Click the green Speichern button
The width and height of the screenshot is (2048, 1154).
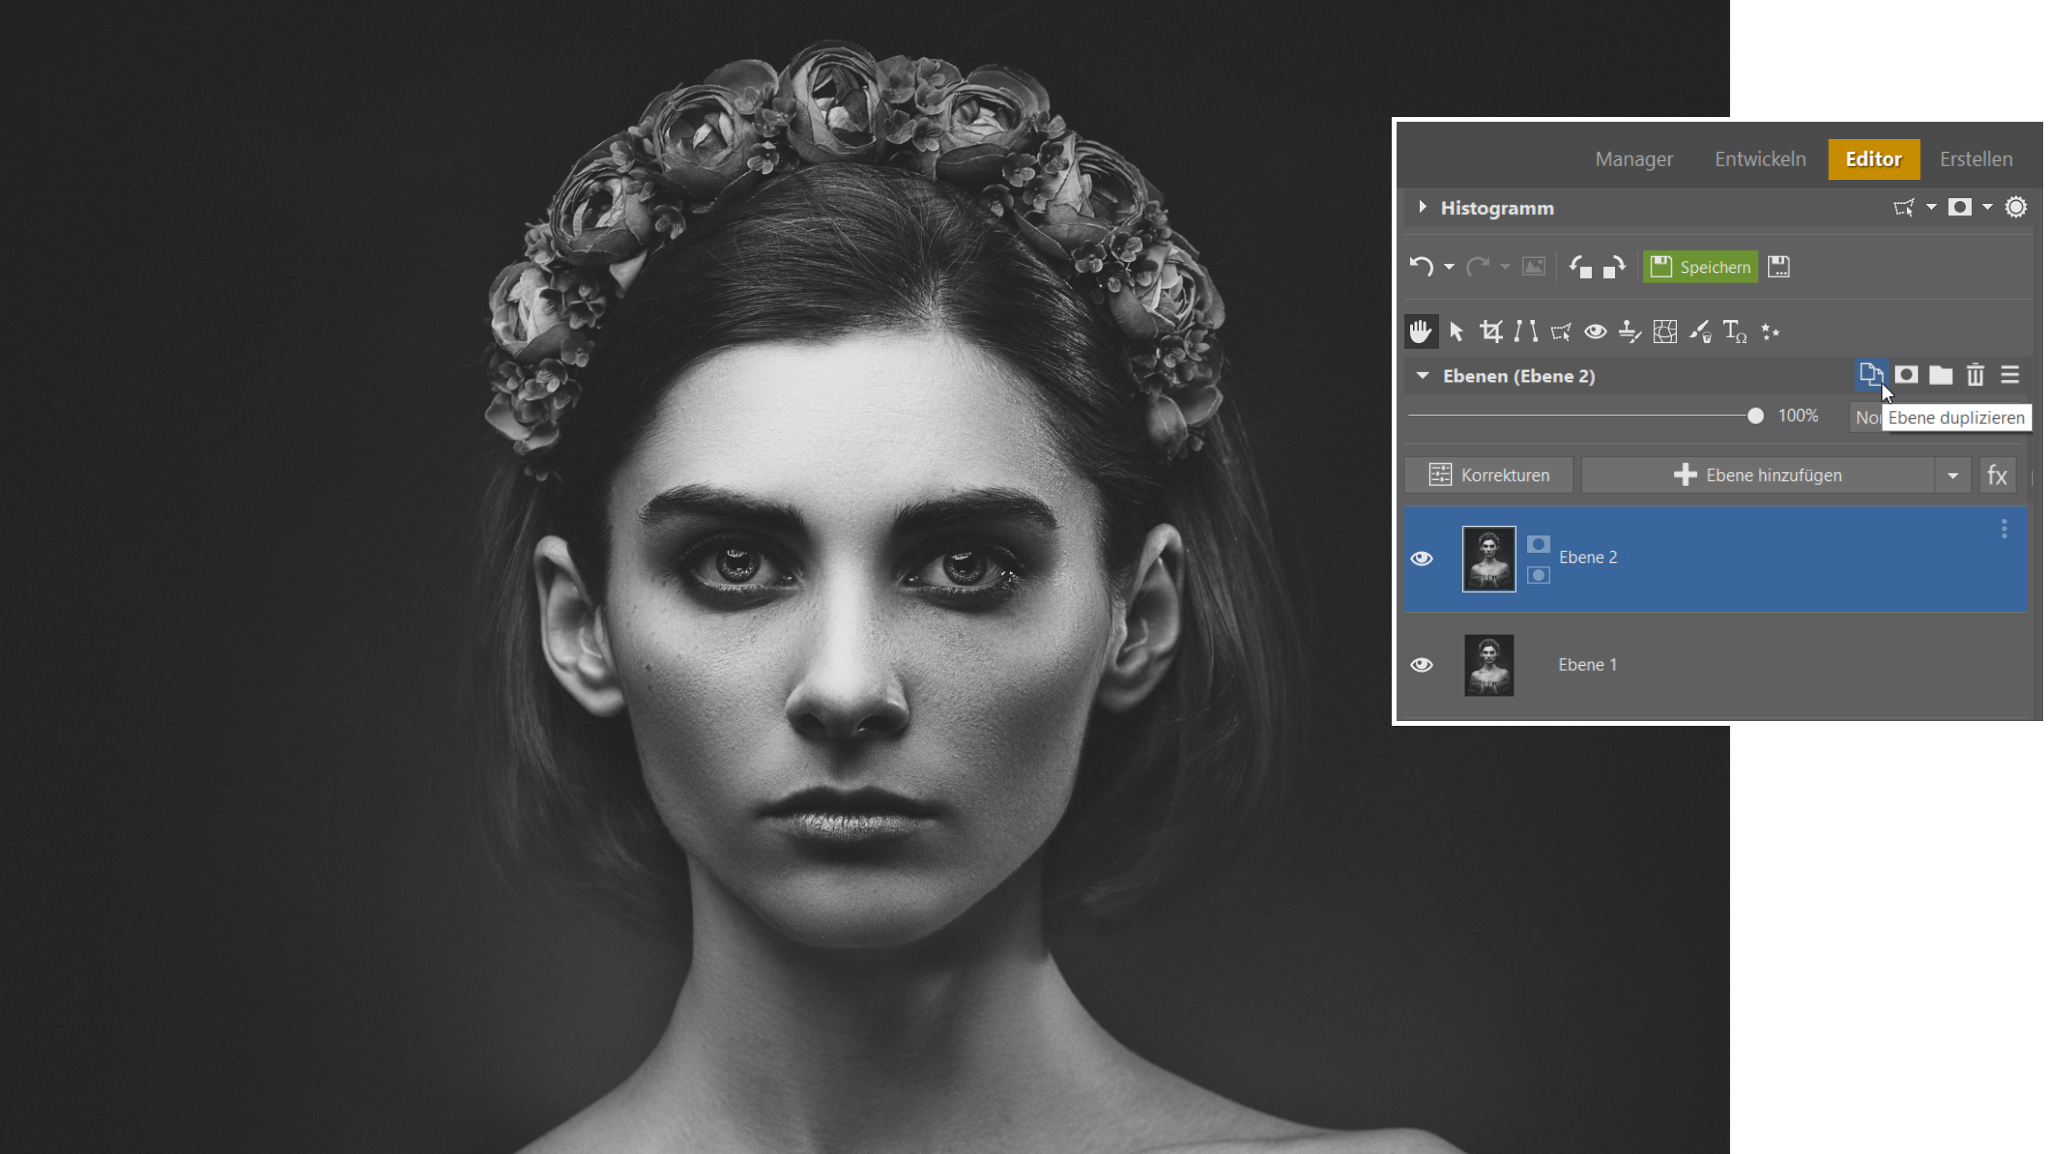[1700, 267]
